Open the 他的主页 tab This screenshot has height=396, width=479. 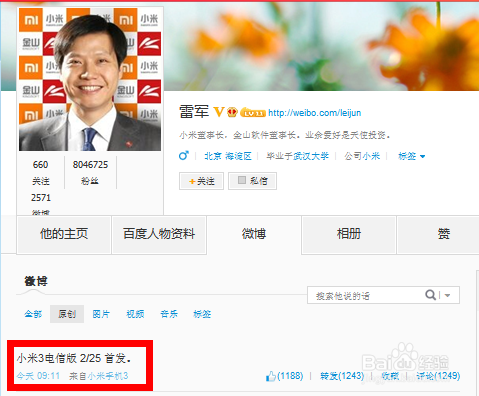tap(64, 234)
